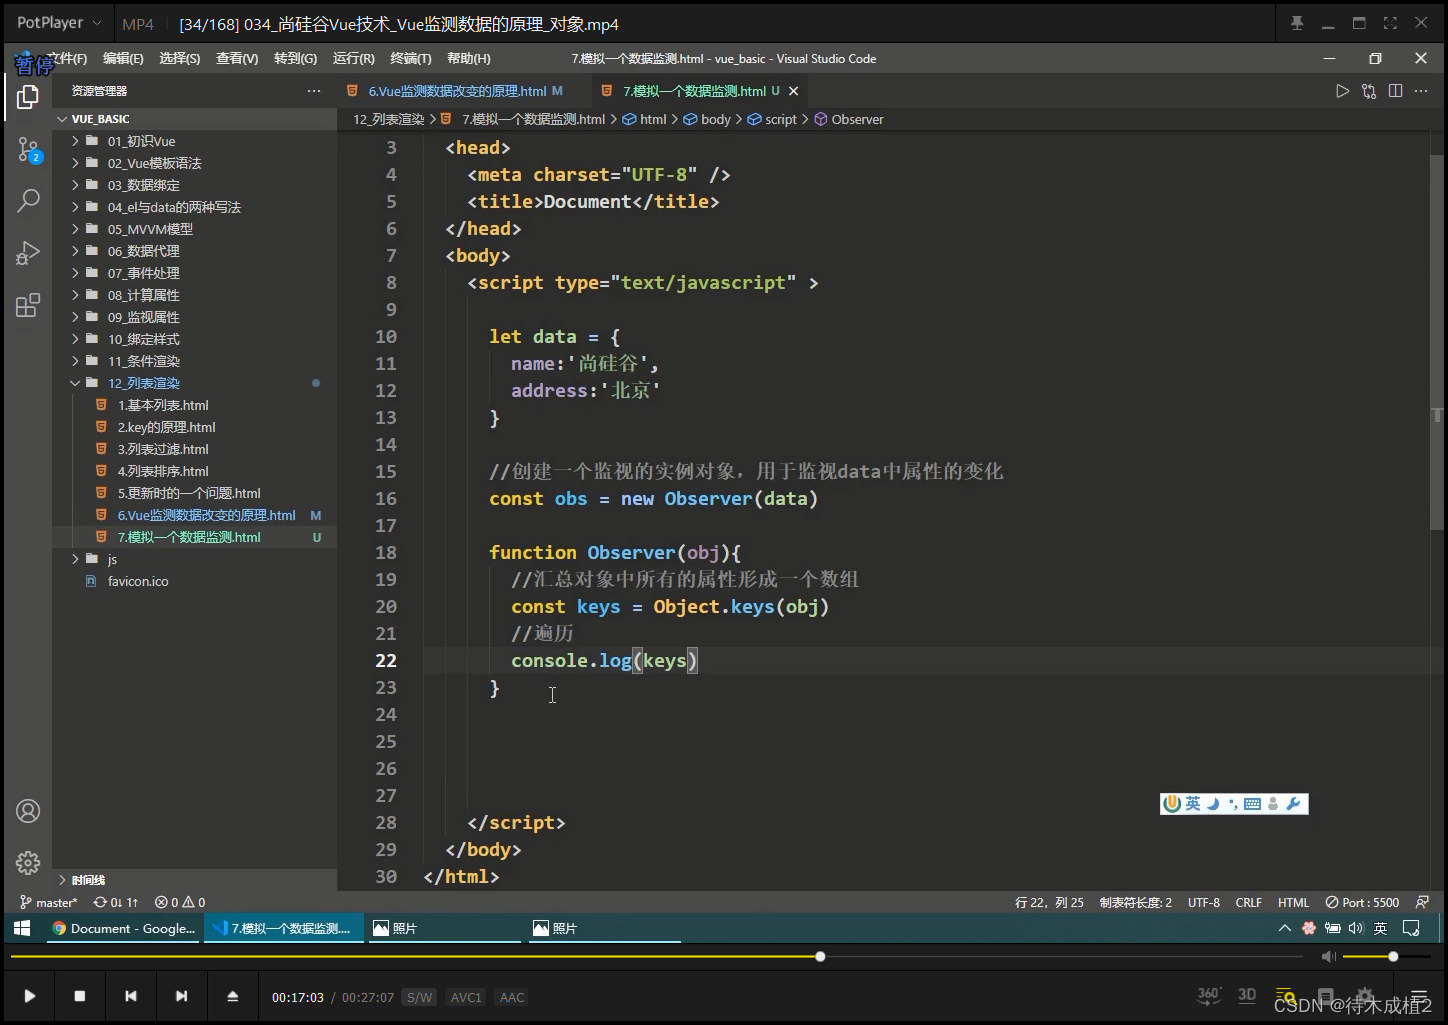The height and width of the screenshot is (1025, 1448).
Task: Jump to the previous file in PotPlayer
Action: [x=131, y=996]
